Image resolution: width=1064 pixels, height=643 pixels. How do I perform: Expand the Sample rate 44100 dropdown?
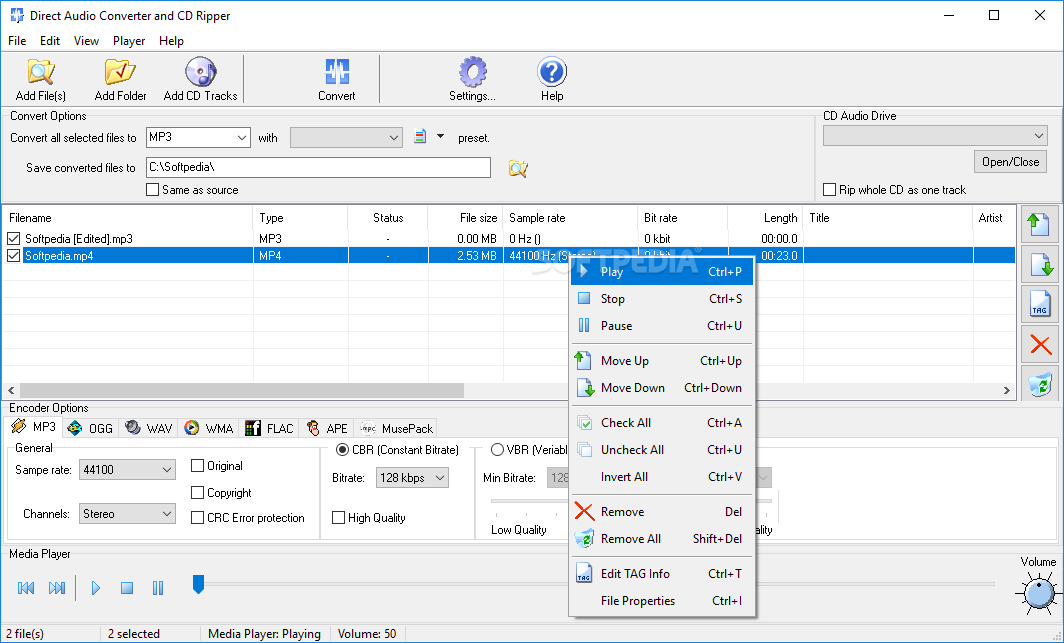[128, 470]
